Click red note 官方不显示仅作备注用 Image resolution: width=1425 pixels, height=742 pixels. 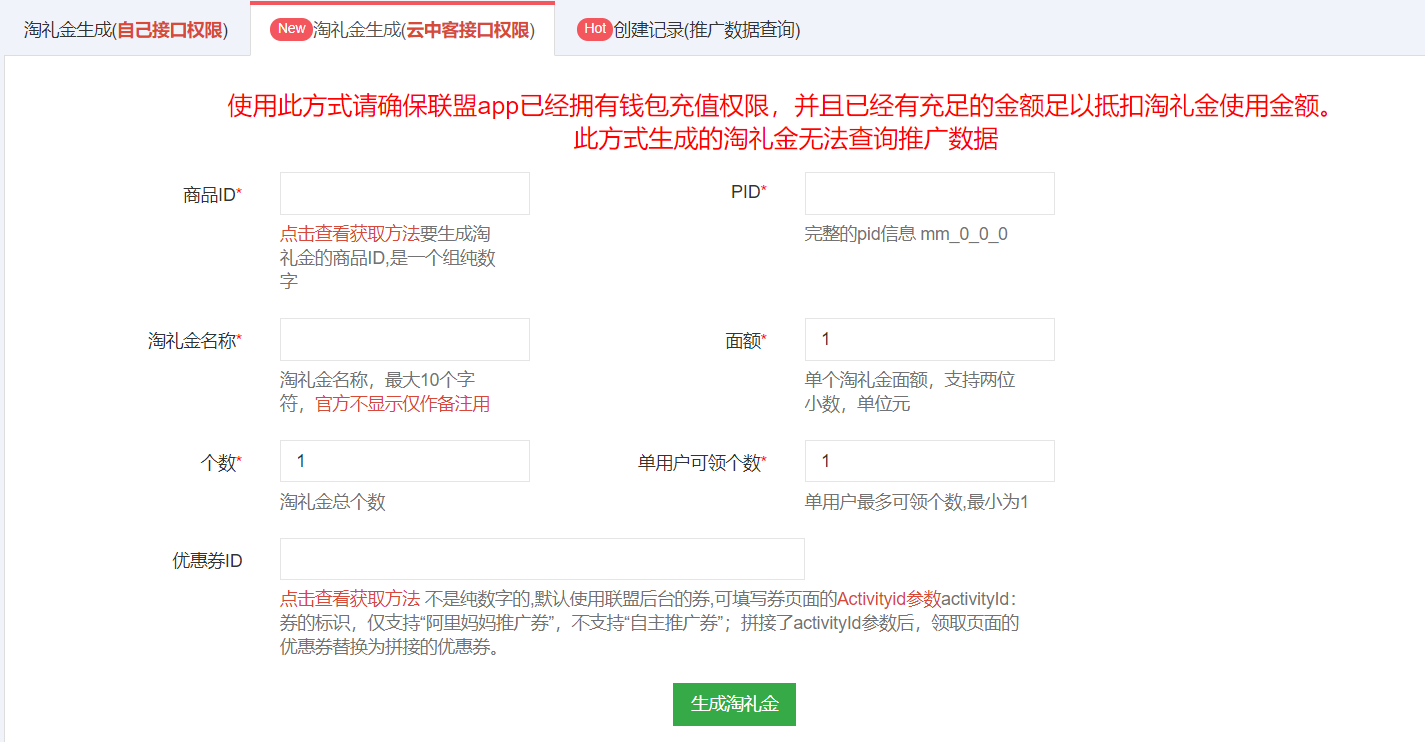403,404
